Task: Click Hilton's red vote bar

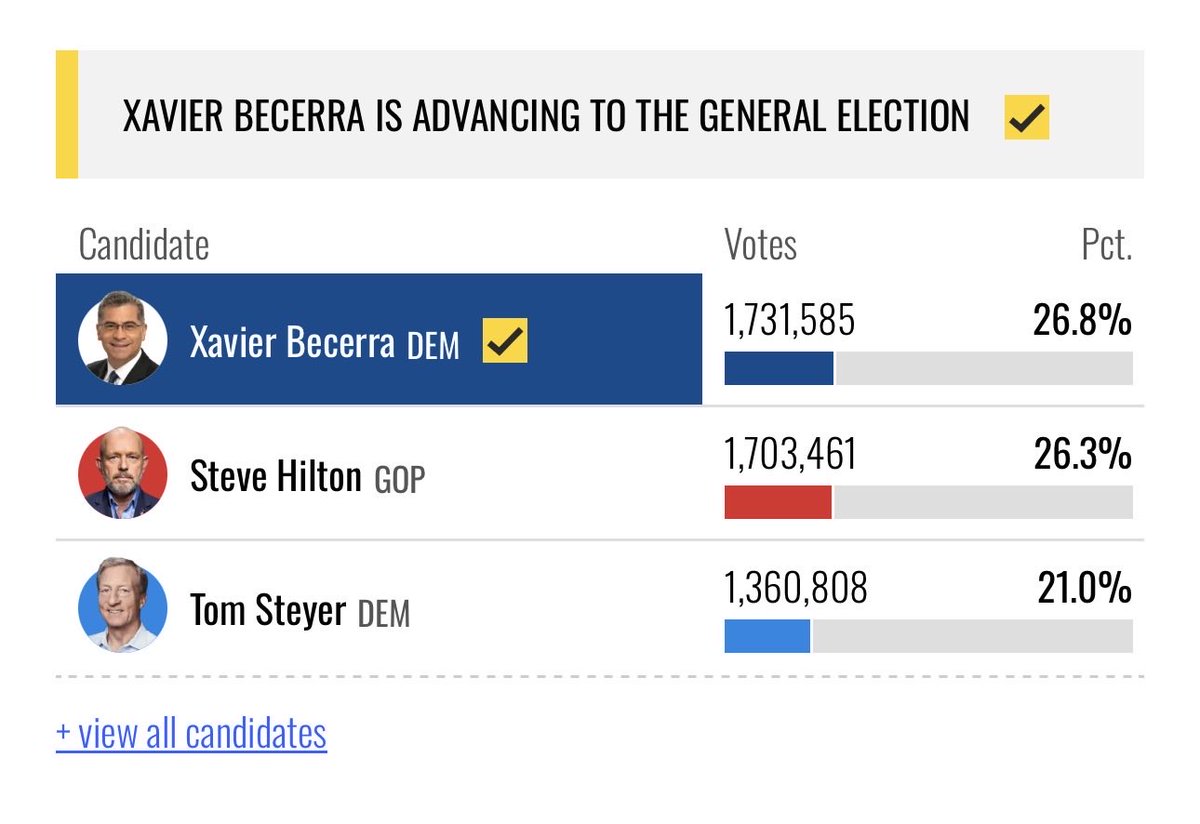Action: 777,502
